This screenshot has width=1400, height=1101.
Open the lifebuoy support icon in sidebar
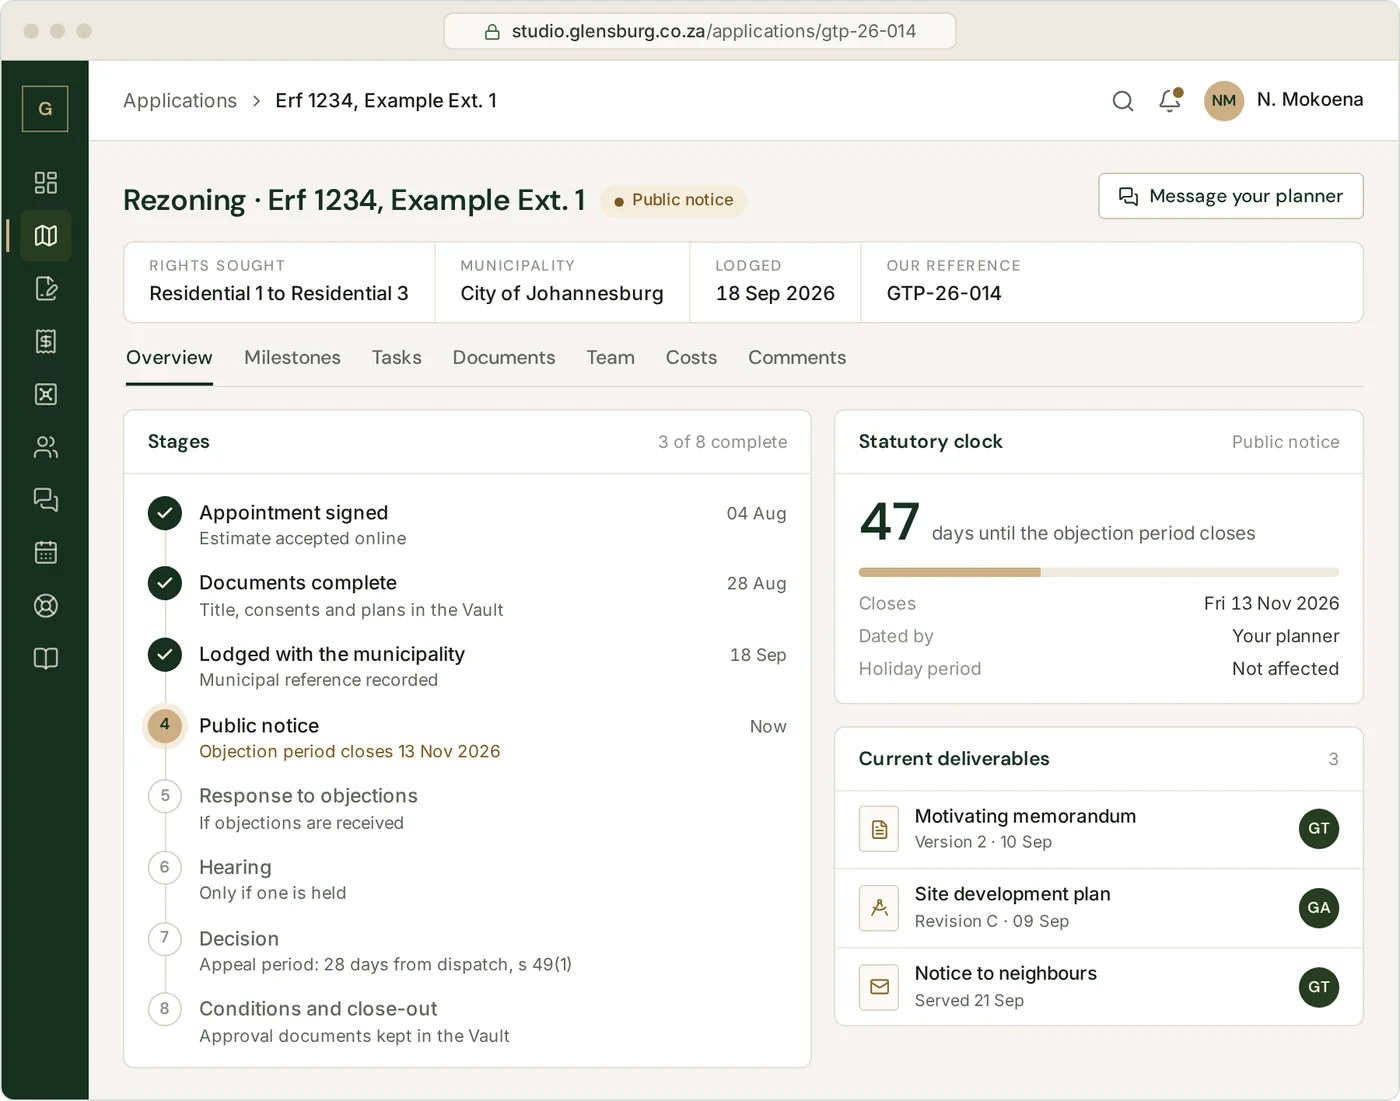[x=45, y=605]
